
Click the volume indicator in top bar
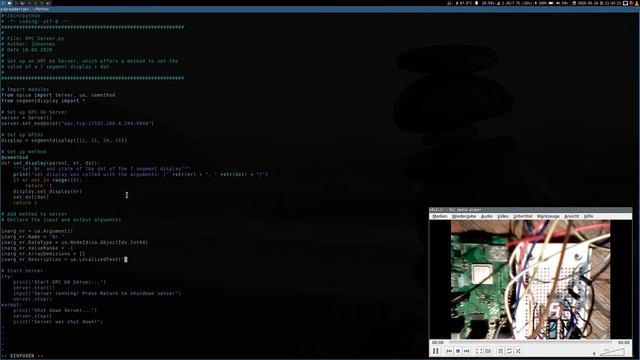pos(563,3)
